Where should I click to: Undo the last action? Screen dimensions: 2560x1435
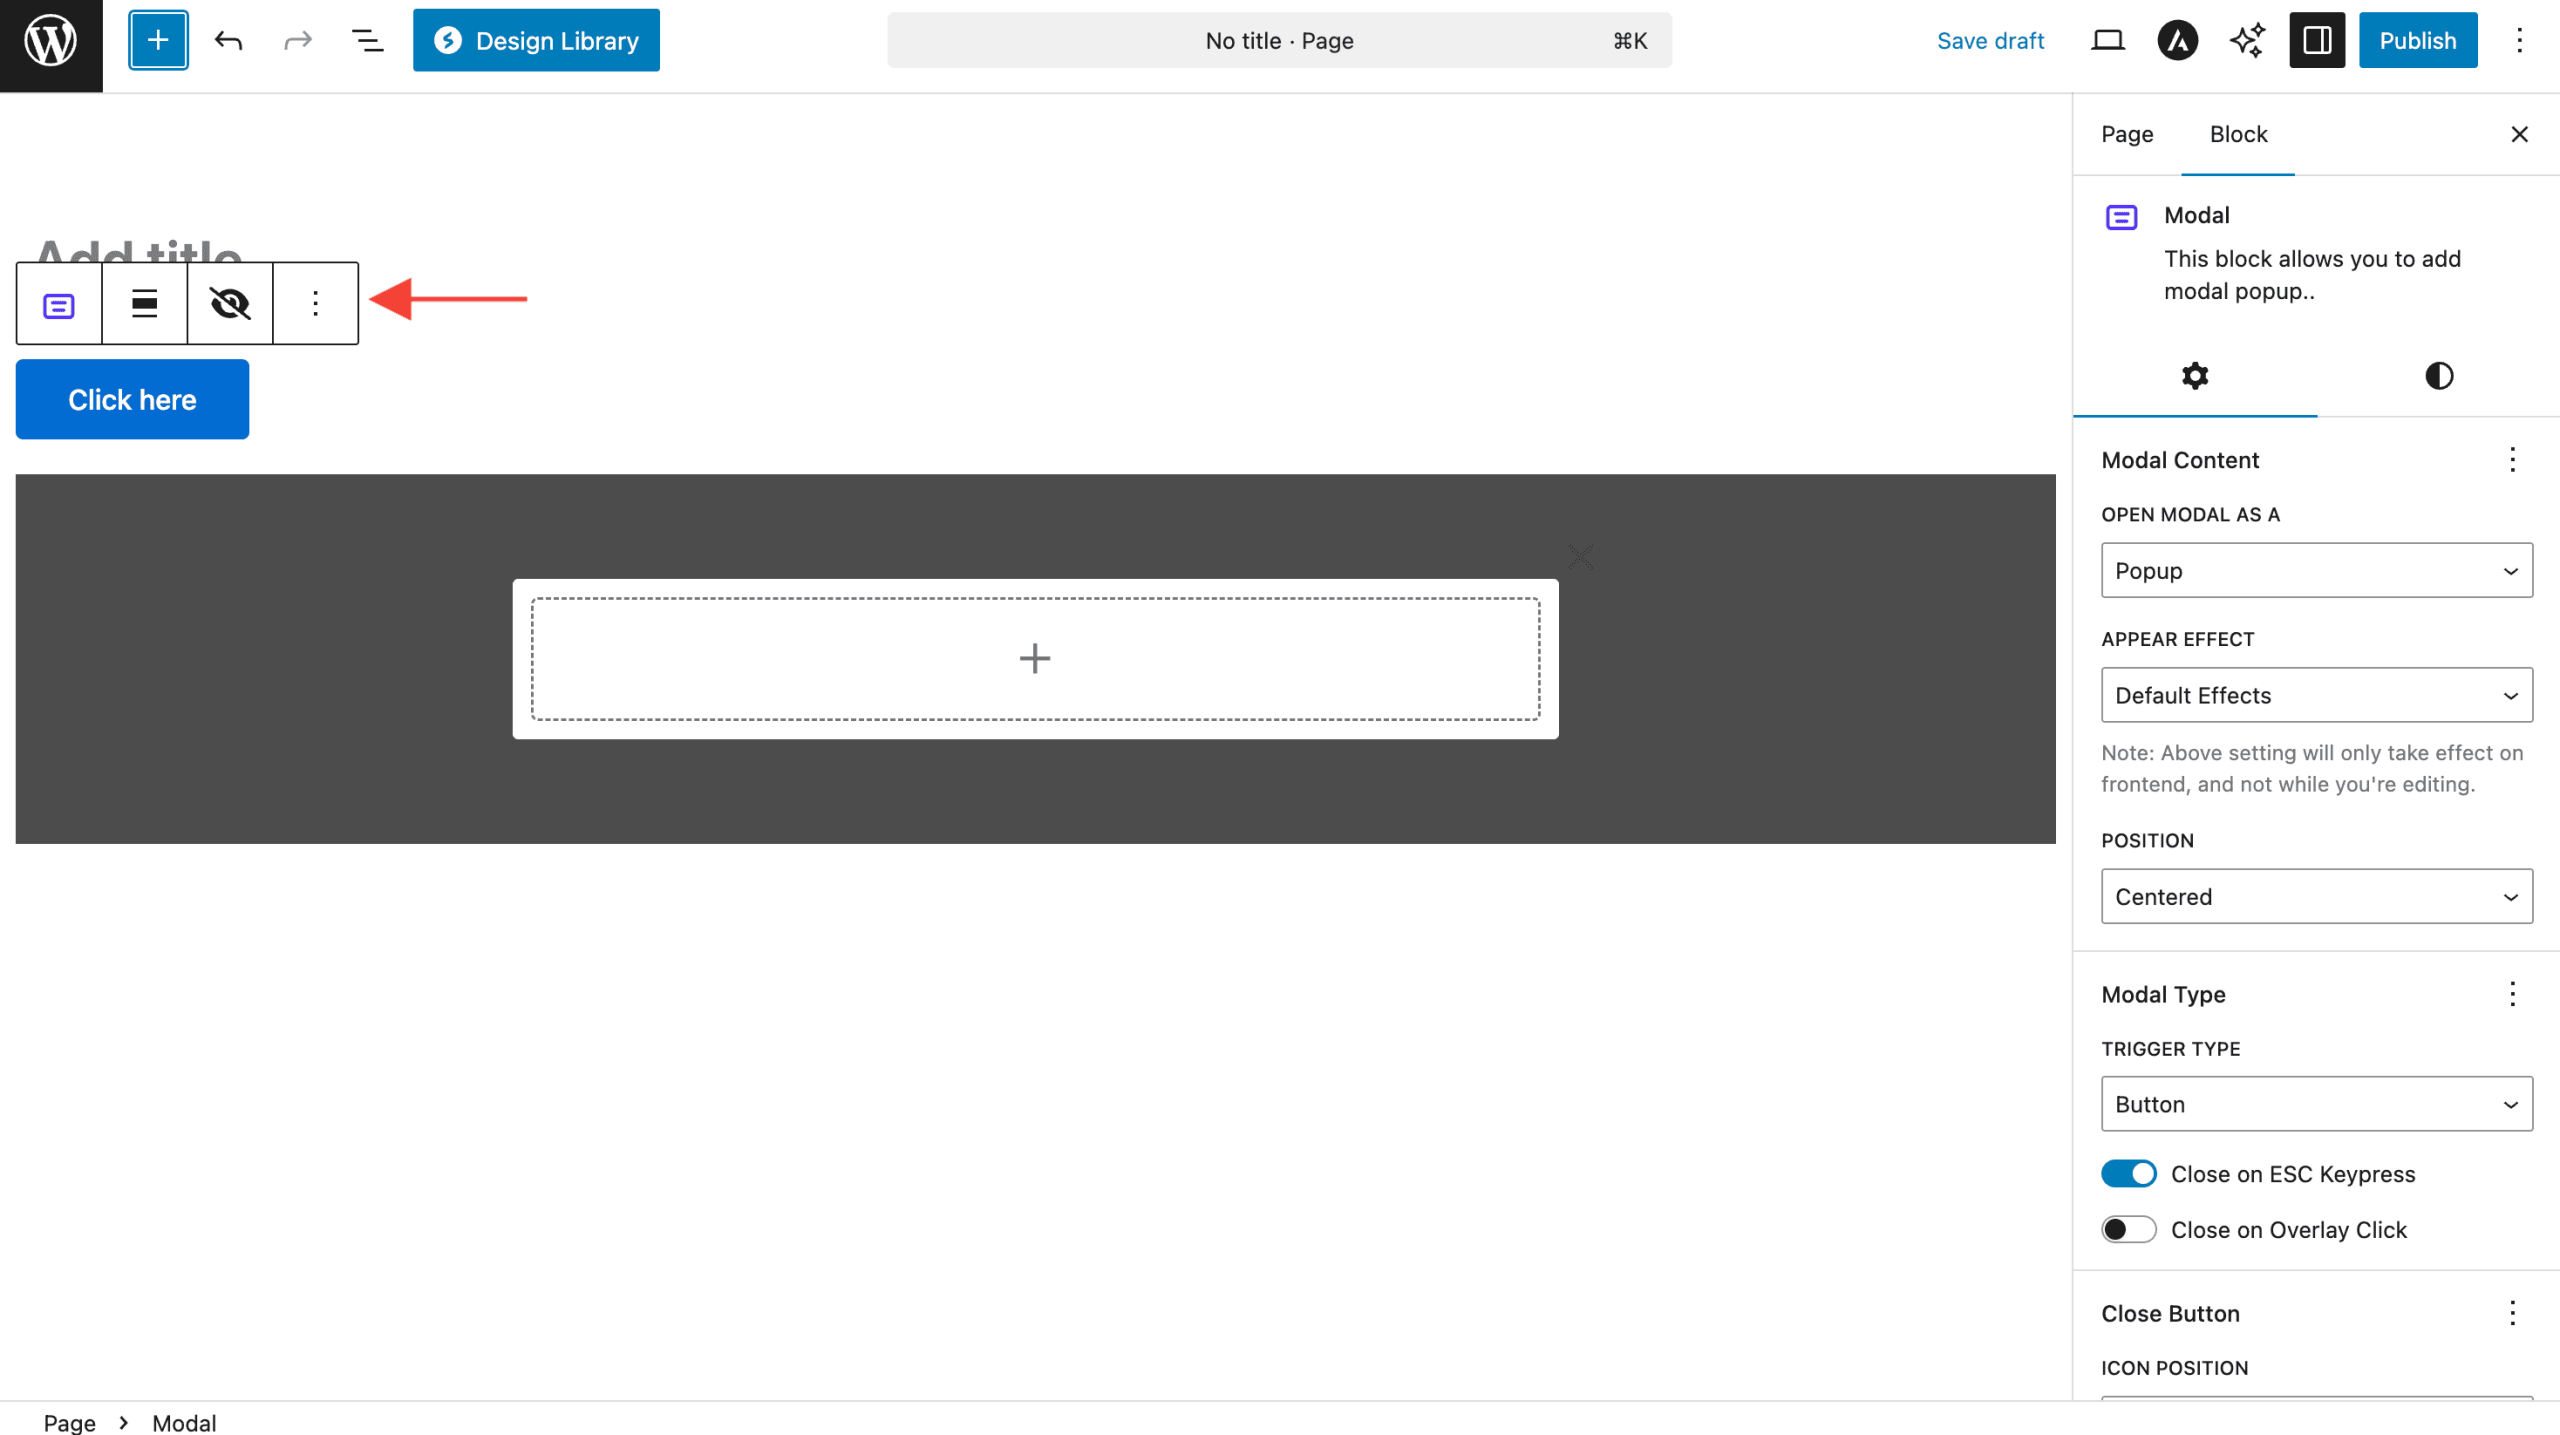click(228, 41)
